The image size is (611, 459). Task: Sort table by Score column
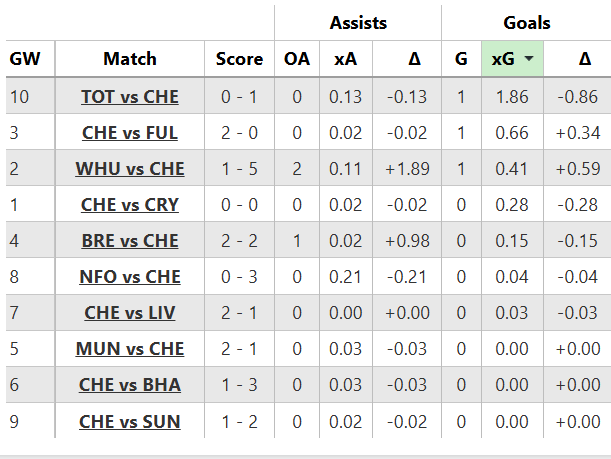pyautogui.click(x=239, y=59)
